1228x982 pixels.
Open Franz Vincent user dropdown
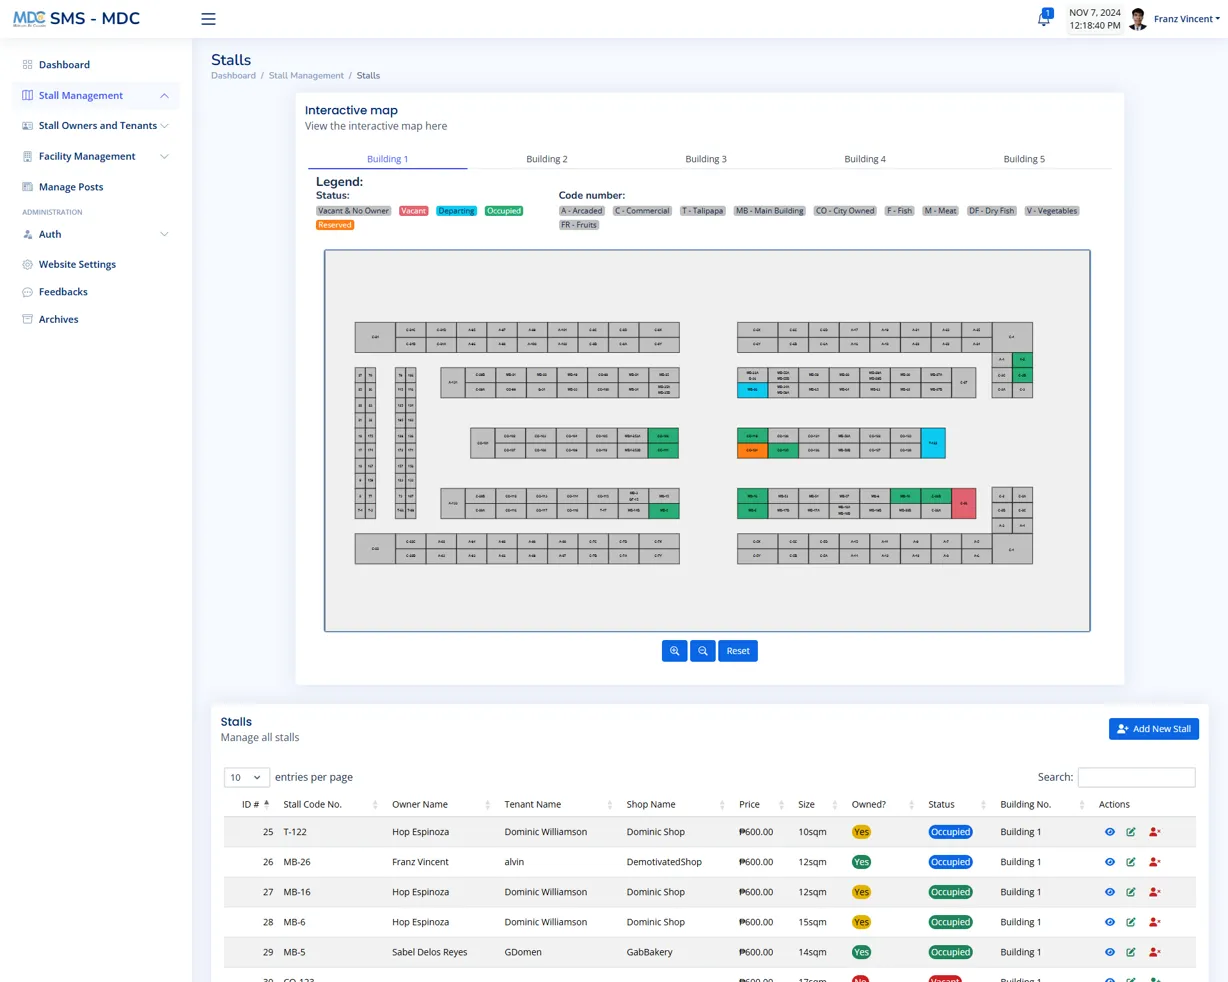(1186, 19)
